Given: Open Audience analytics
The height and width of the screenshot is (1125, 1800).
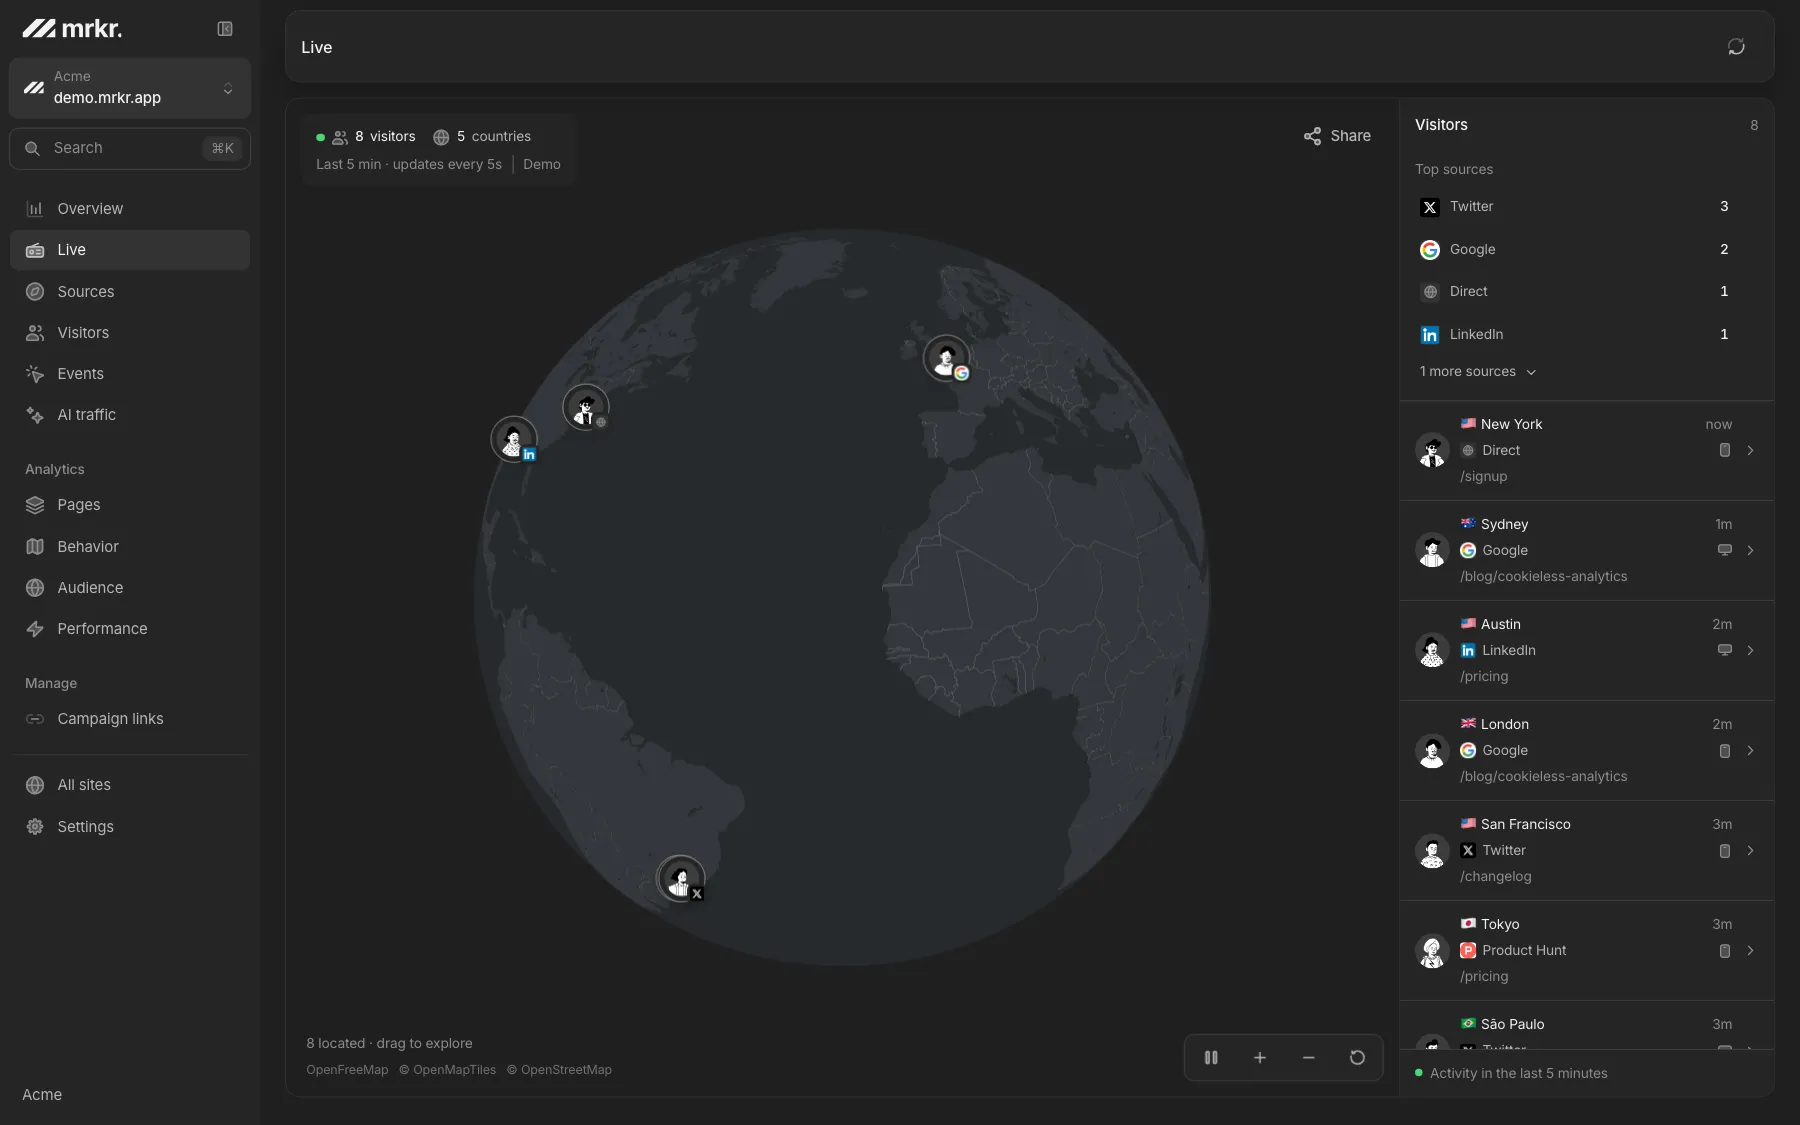Looking at the screenshot, I should coord(130,588).
